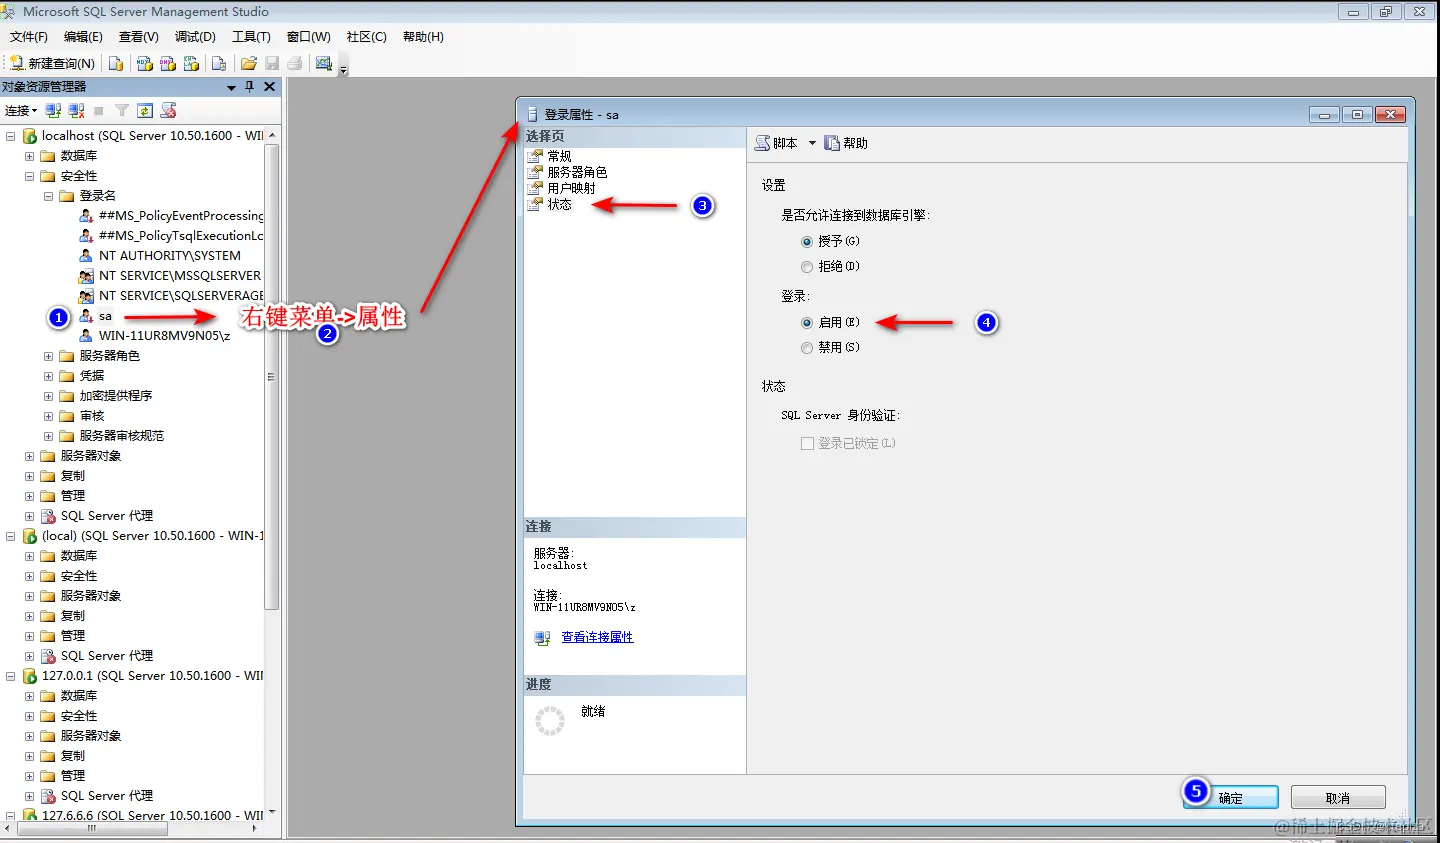Click the Object Explorer horizontal scrollbar thumb
This screenshot has height=843, width=1440.
click(91, 828)
